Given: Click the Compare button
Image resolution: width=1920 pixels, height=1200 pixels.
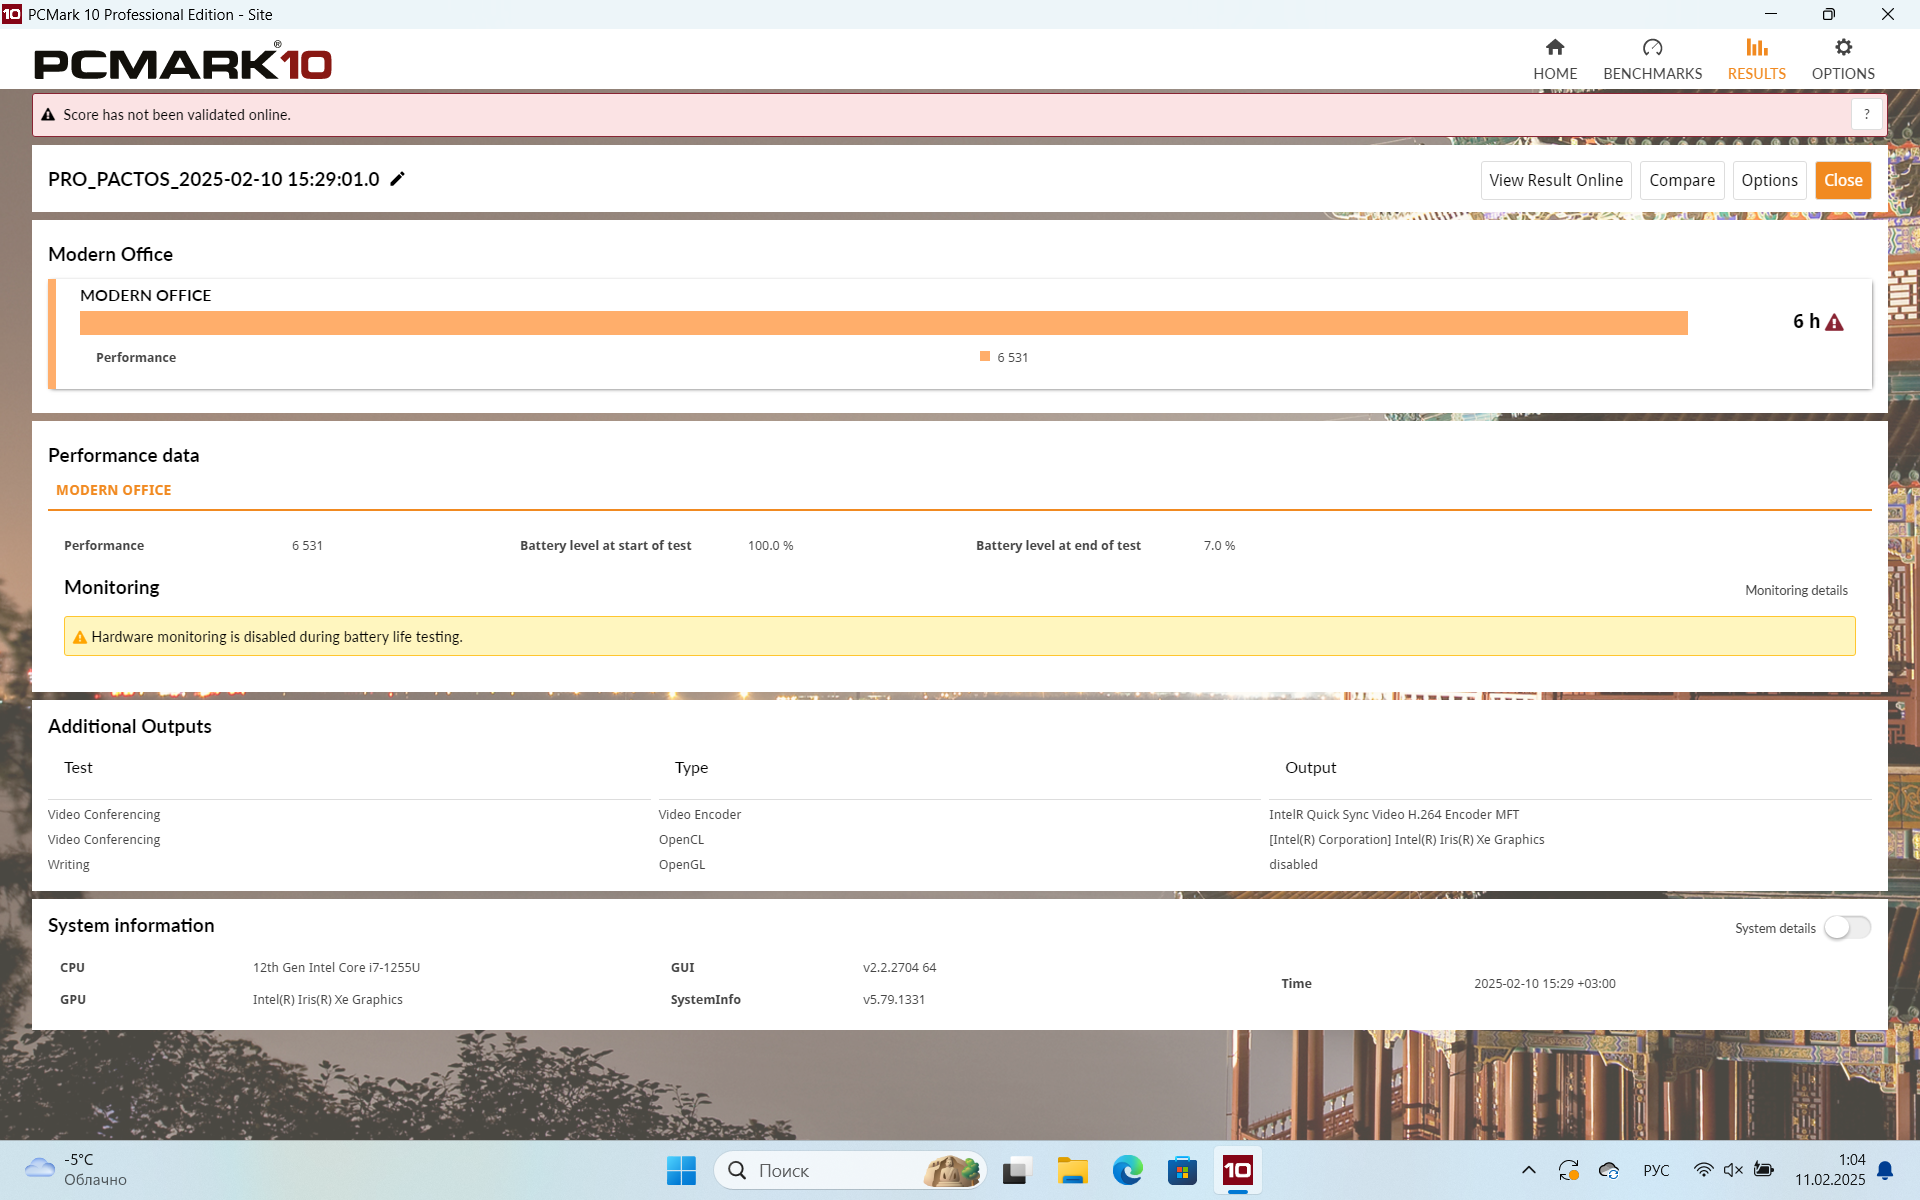Looking at the screenshot, I should (x=1681, y=180).
